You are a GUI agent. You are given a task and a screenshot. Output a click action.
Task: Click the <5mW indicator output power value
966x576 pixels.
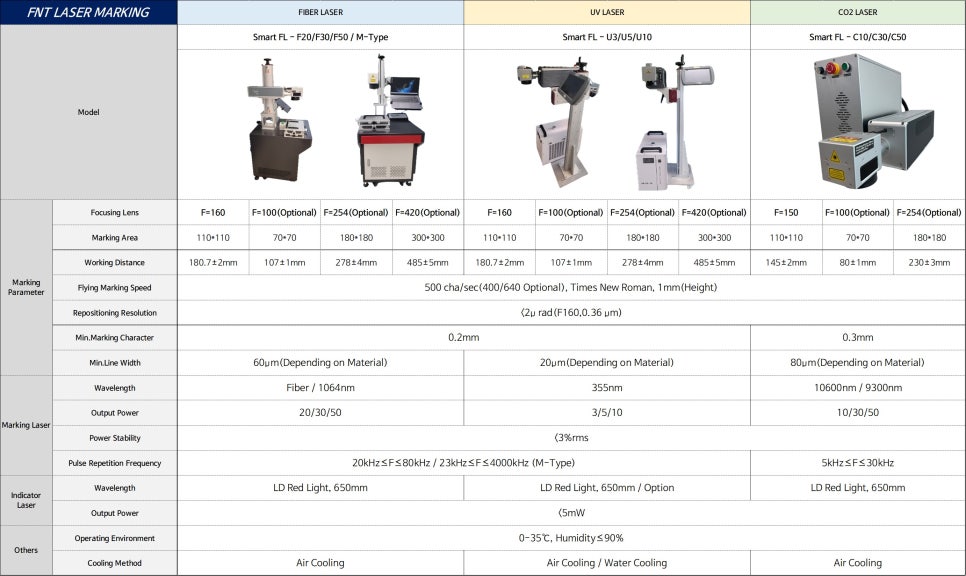[571, 513]
